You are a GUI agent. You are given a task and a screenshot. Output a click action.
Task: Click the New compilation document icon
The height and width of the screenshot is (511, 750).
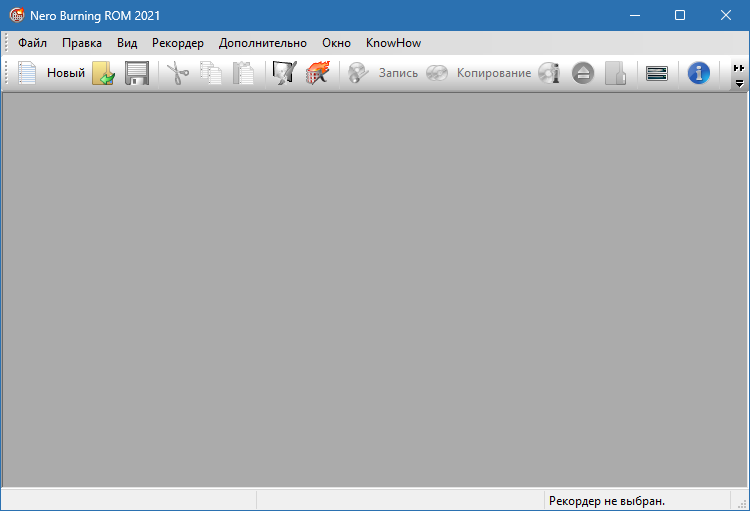coord(27,73)
